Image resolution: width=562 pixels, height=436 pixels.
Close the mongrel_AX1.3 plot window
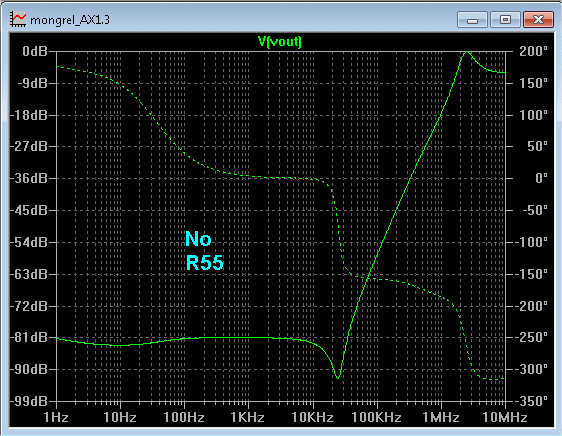538,19
